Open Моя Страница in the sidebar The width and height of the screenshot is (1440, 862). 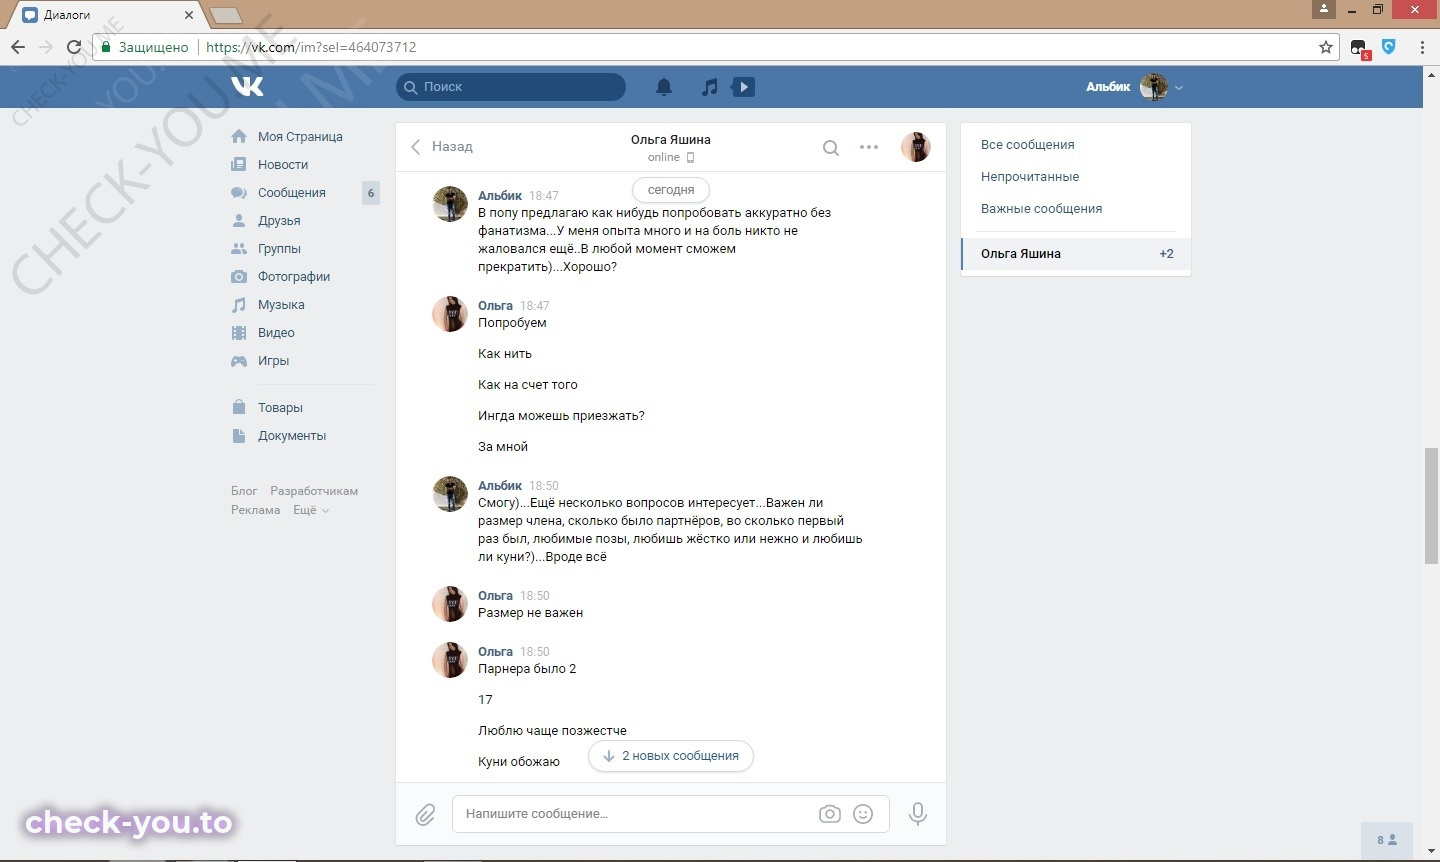click(x=300, y=137)
